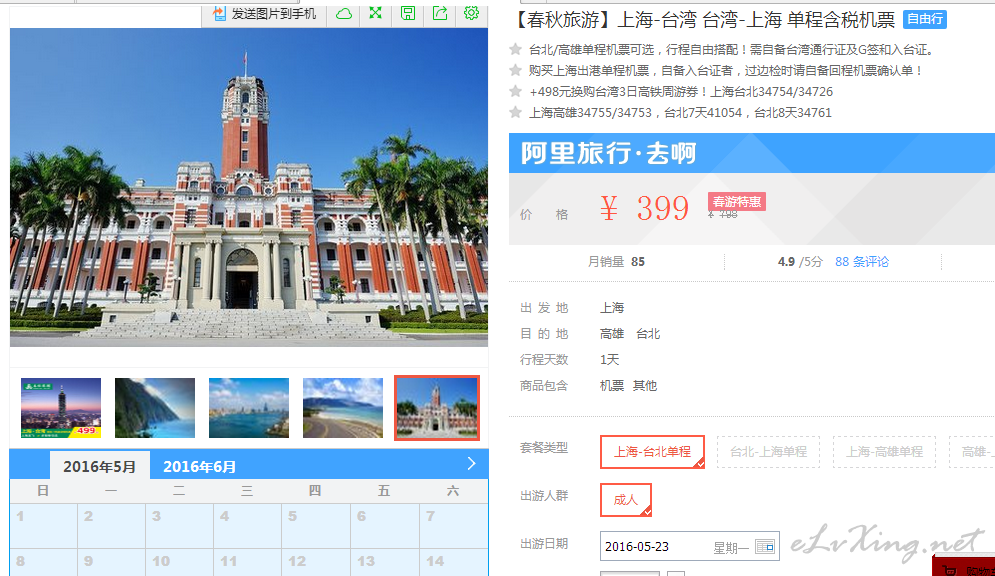Image resolution: width=995 pixels, height=576 pixels.
Task: Select calendar day 14
Action: (453, 563)
